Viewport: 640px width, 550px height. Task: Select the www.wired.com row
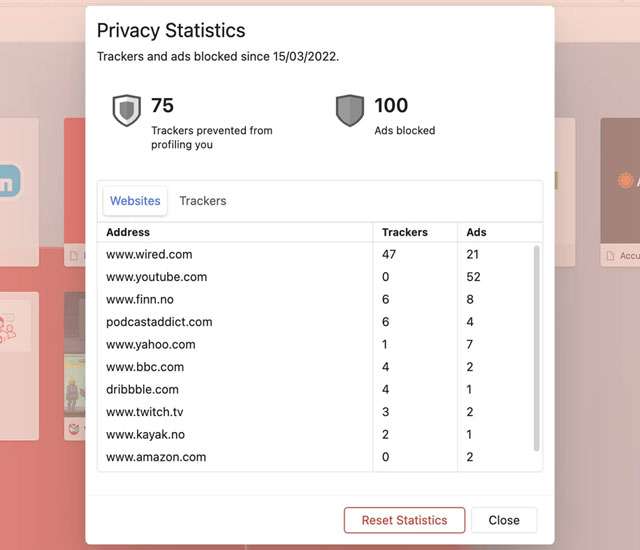tap(149, 255)
